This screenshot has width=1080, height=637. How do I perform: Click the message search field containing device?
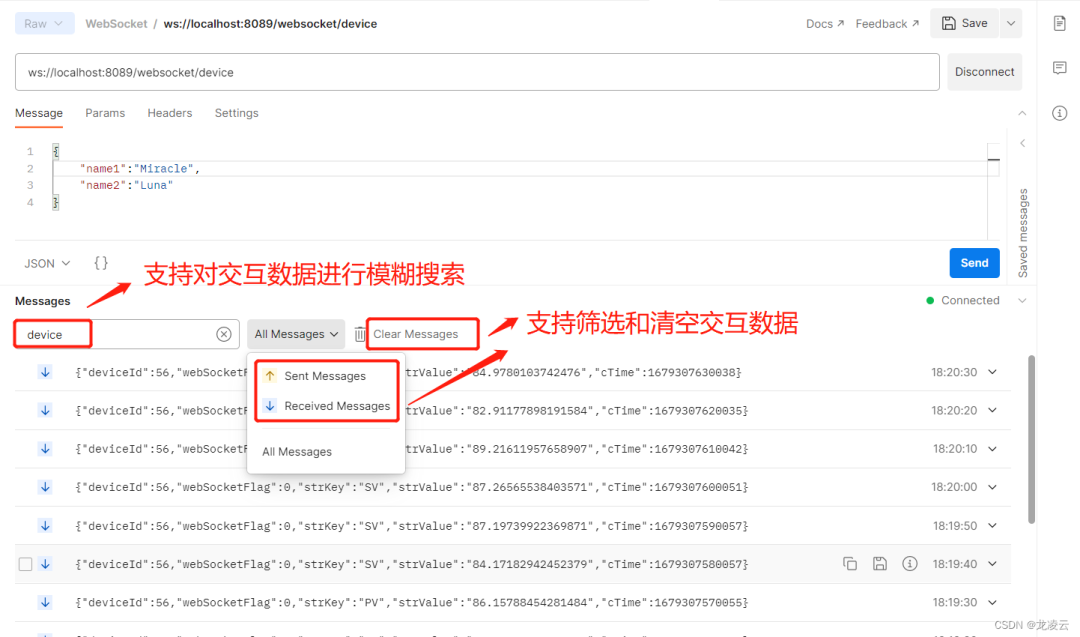click(x=126, y=334)
